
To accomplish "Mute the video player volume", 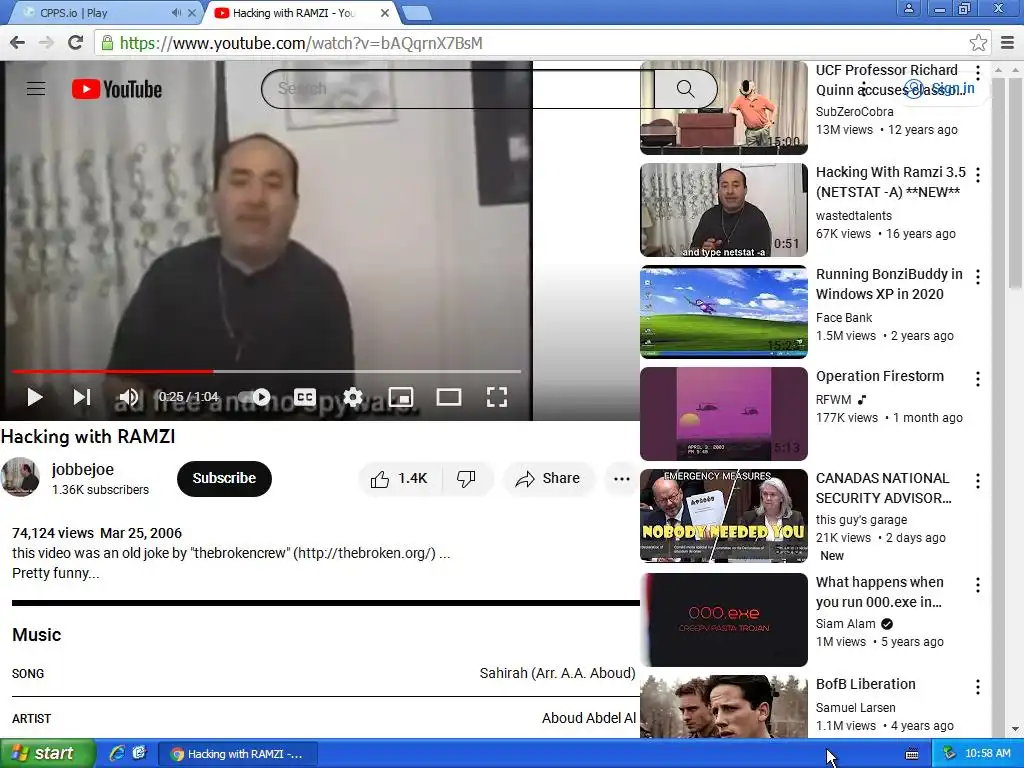I will click(x=129, y=397).
